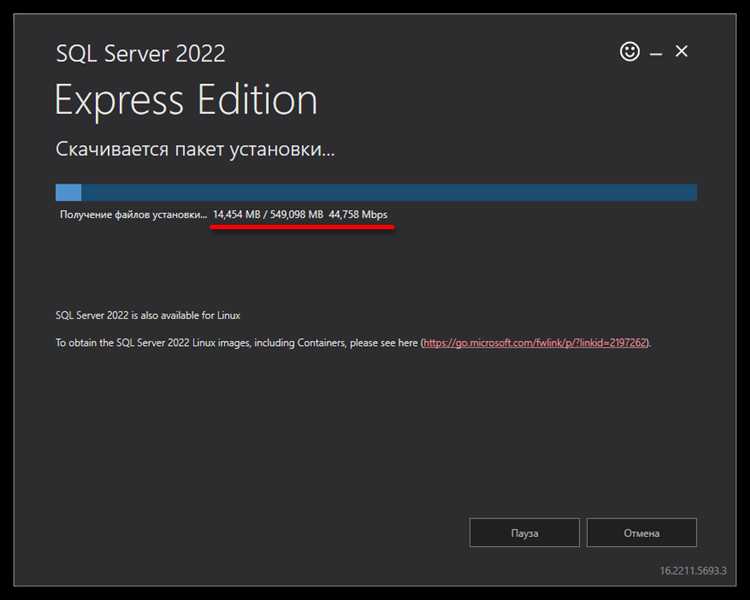Select the Express Edition heading
This screenshot has width=750, height=600.
(186, 101)
